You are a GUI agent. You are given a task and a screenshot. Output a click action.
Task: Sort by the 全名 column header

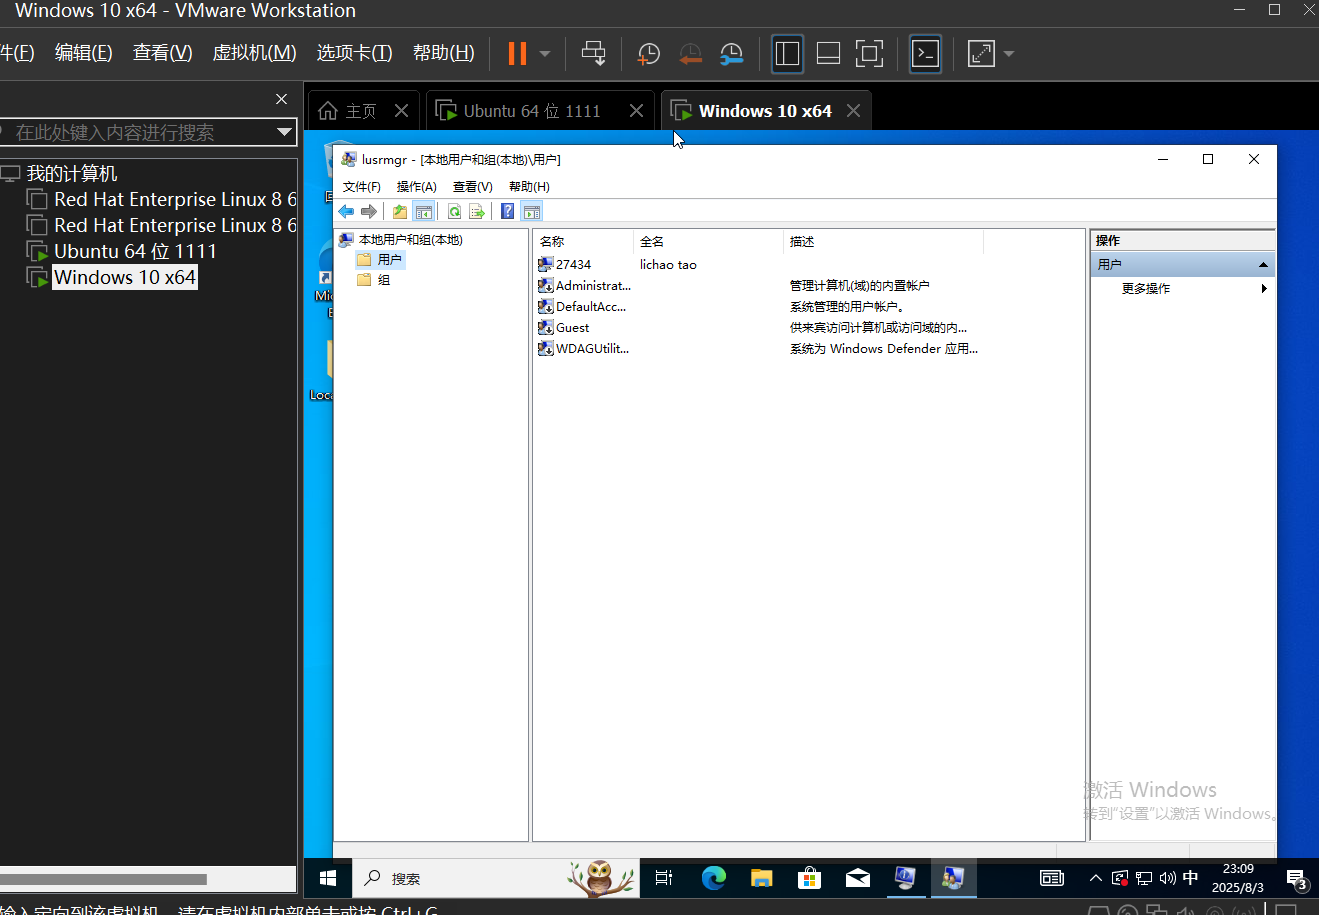[708, 242]
